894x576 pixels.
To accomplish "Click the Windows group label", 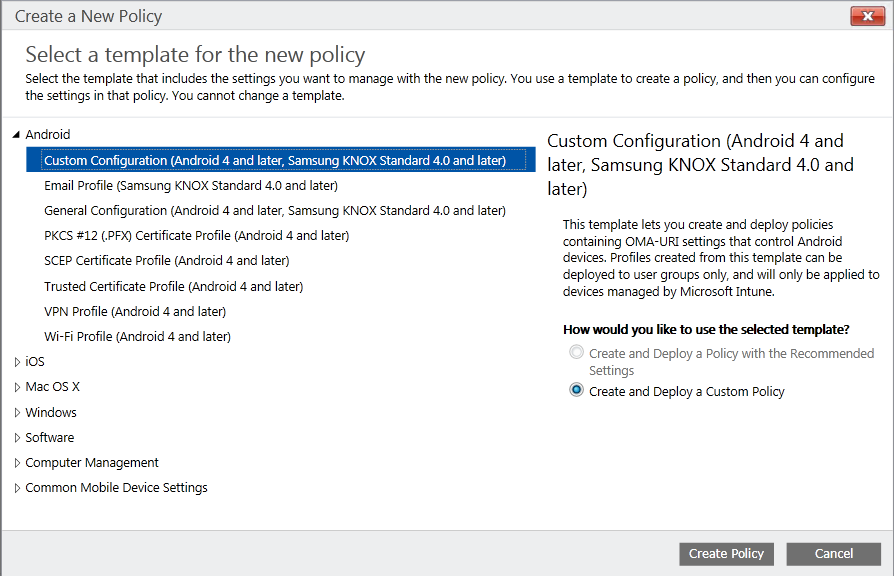I will (51, 412).
